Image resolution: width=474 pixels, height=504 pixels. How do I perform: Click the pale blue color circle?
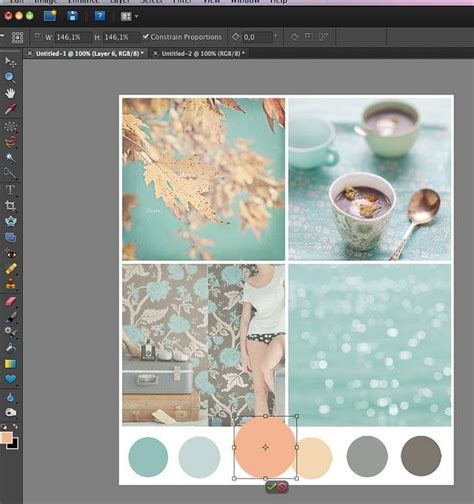point(199,457)
